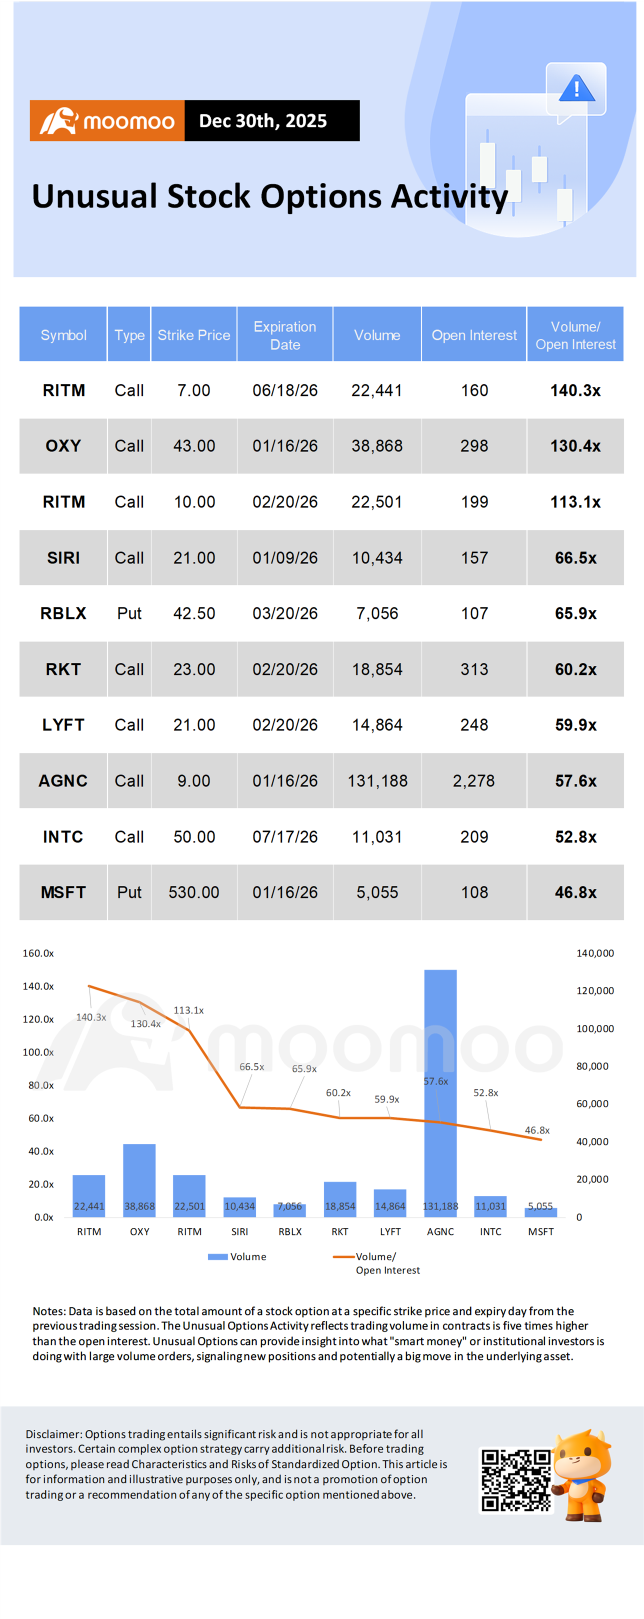Select the AGNC symbol in the table

64,781
